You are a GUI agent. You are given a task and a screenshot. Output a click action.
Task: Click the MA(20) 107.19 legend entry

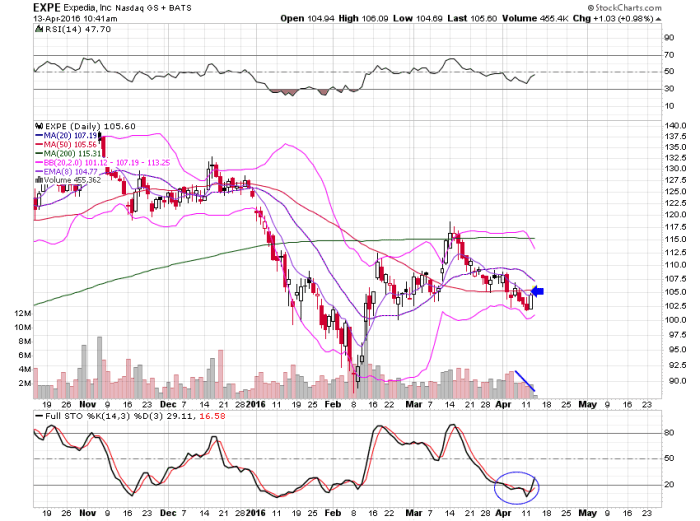tap(66, 135)
